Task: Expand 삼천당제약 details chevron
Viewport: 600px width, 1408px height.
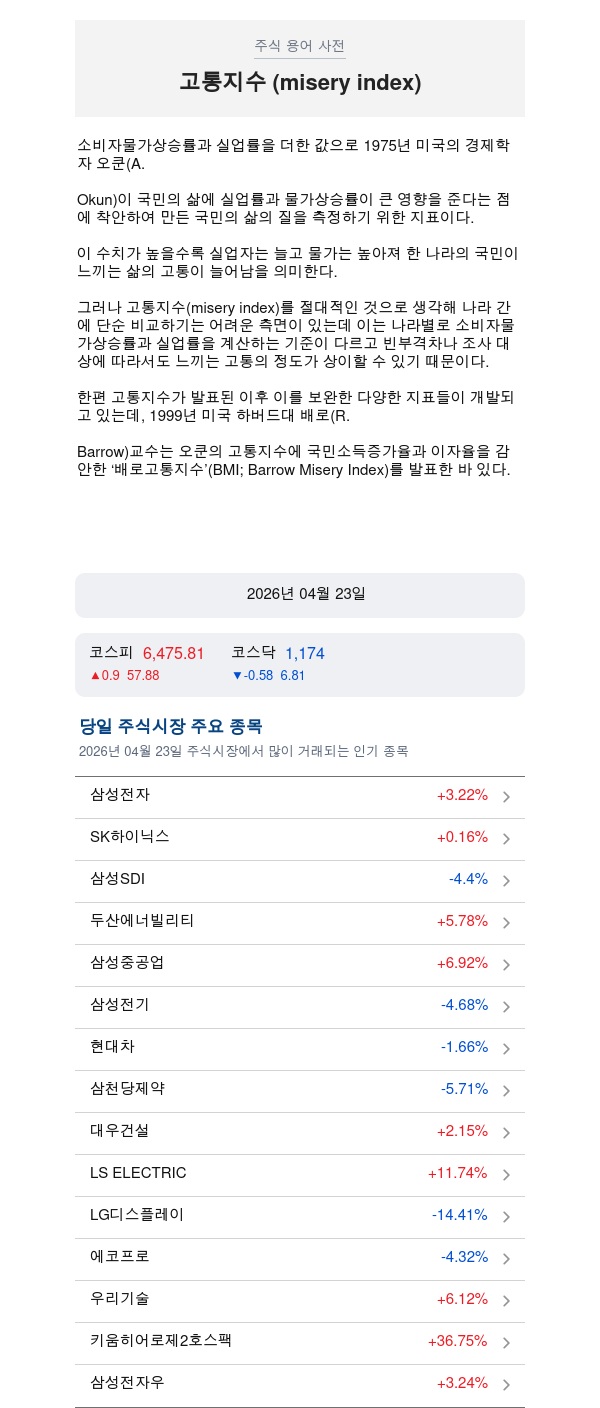Action: click(506, 1091)
